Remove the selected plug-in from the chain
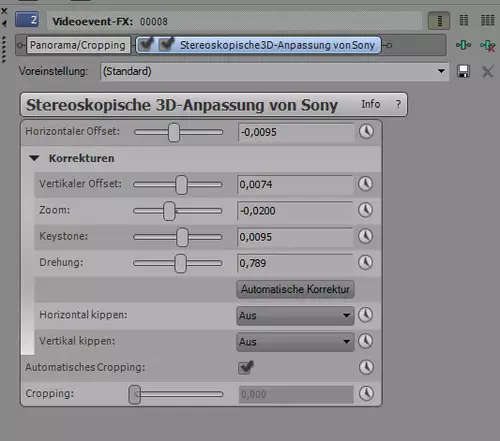 click(488, 45)
